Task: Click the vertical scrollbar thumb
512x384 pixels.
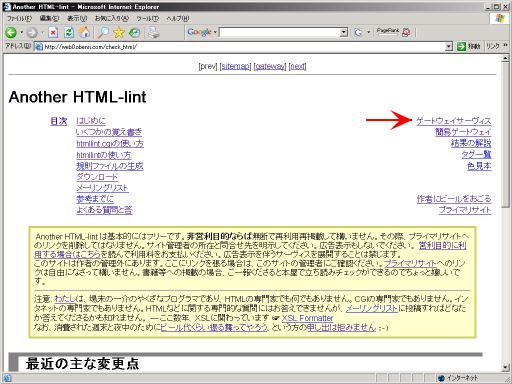Action: click(x=505, y=135)
